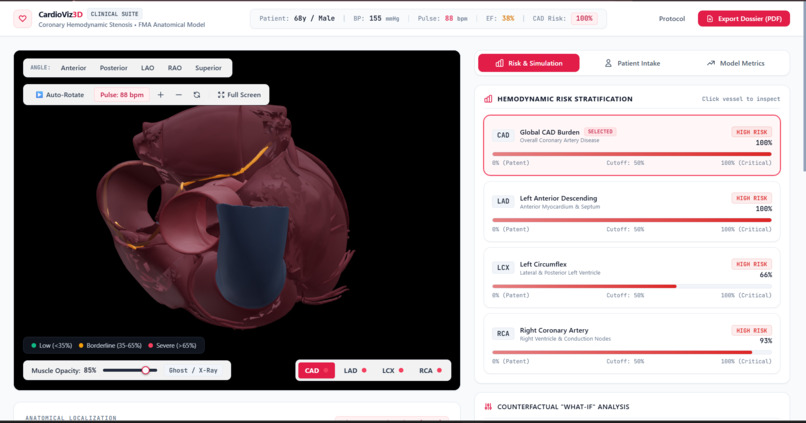
Task: Click the Hemodynamic Risk Stratification chart icon
Action: click(x=488, y=99)
